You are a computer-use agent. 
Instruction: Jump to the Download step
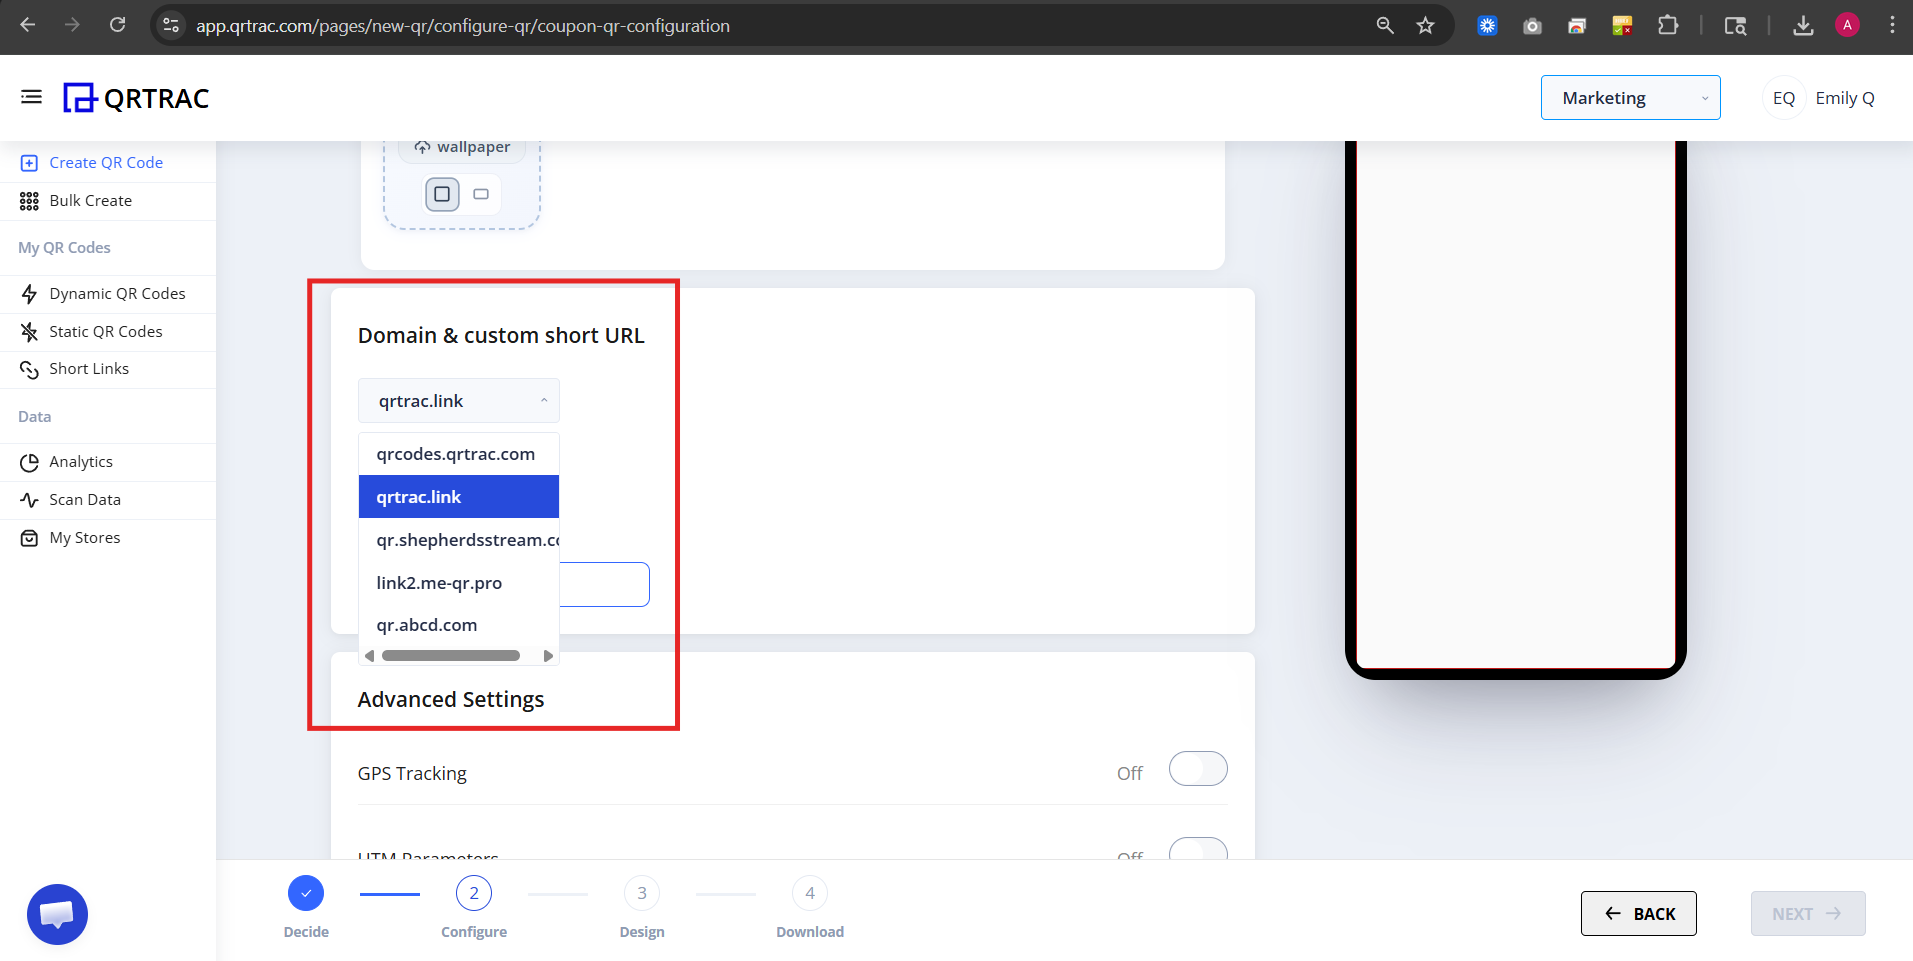click(809, 892)
